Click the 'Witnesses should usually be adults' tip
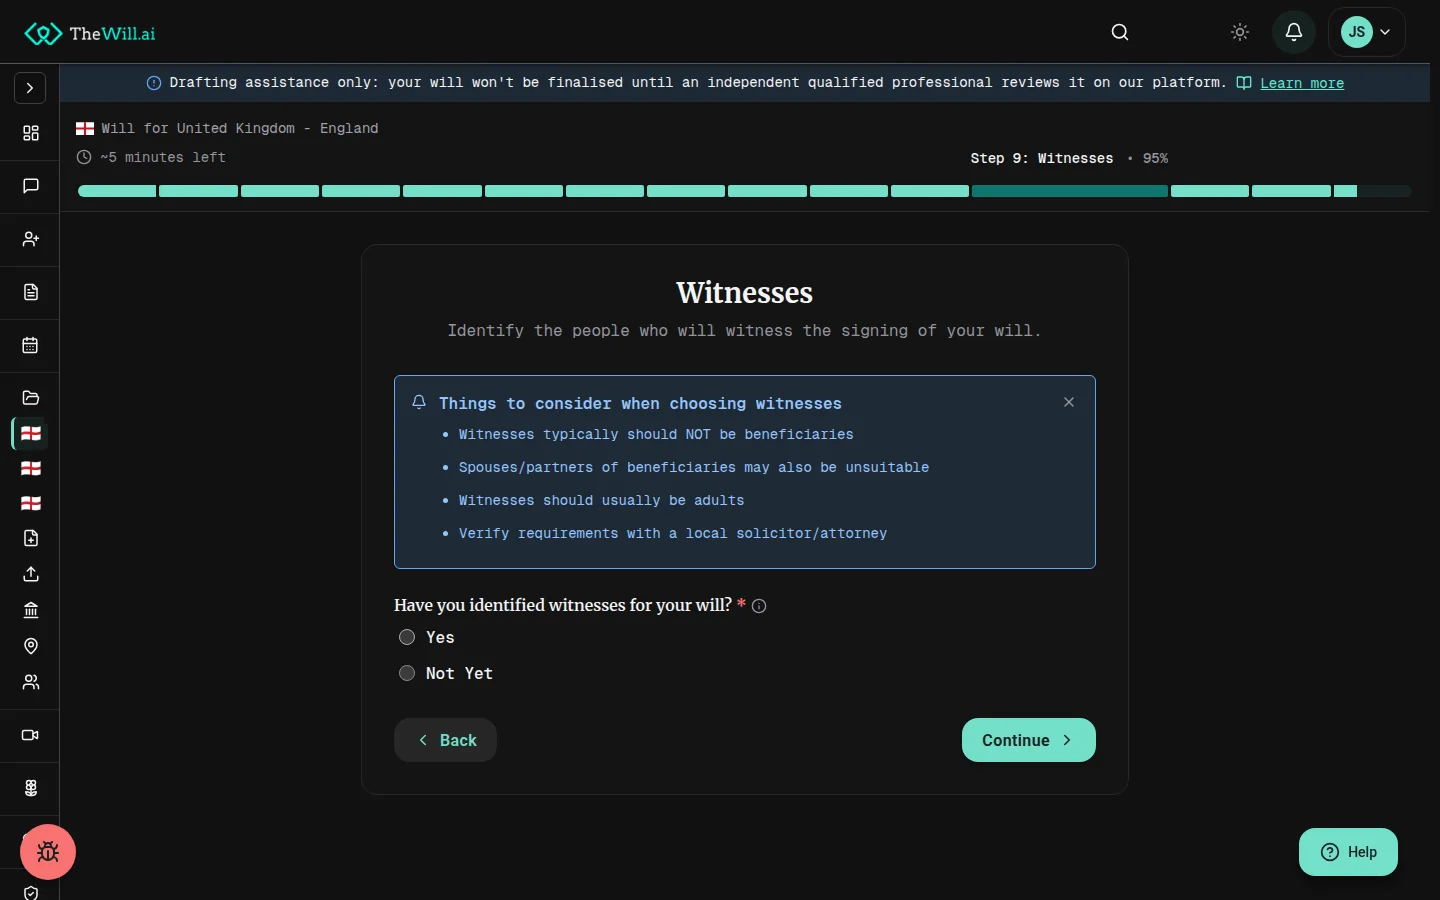The width and height of the screenshot is (1440, 900). (601, 500)
